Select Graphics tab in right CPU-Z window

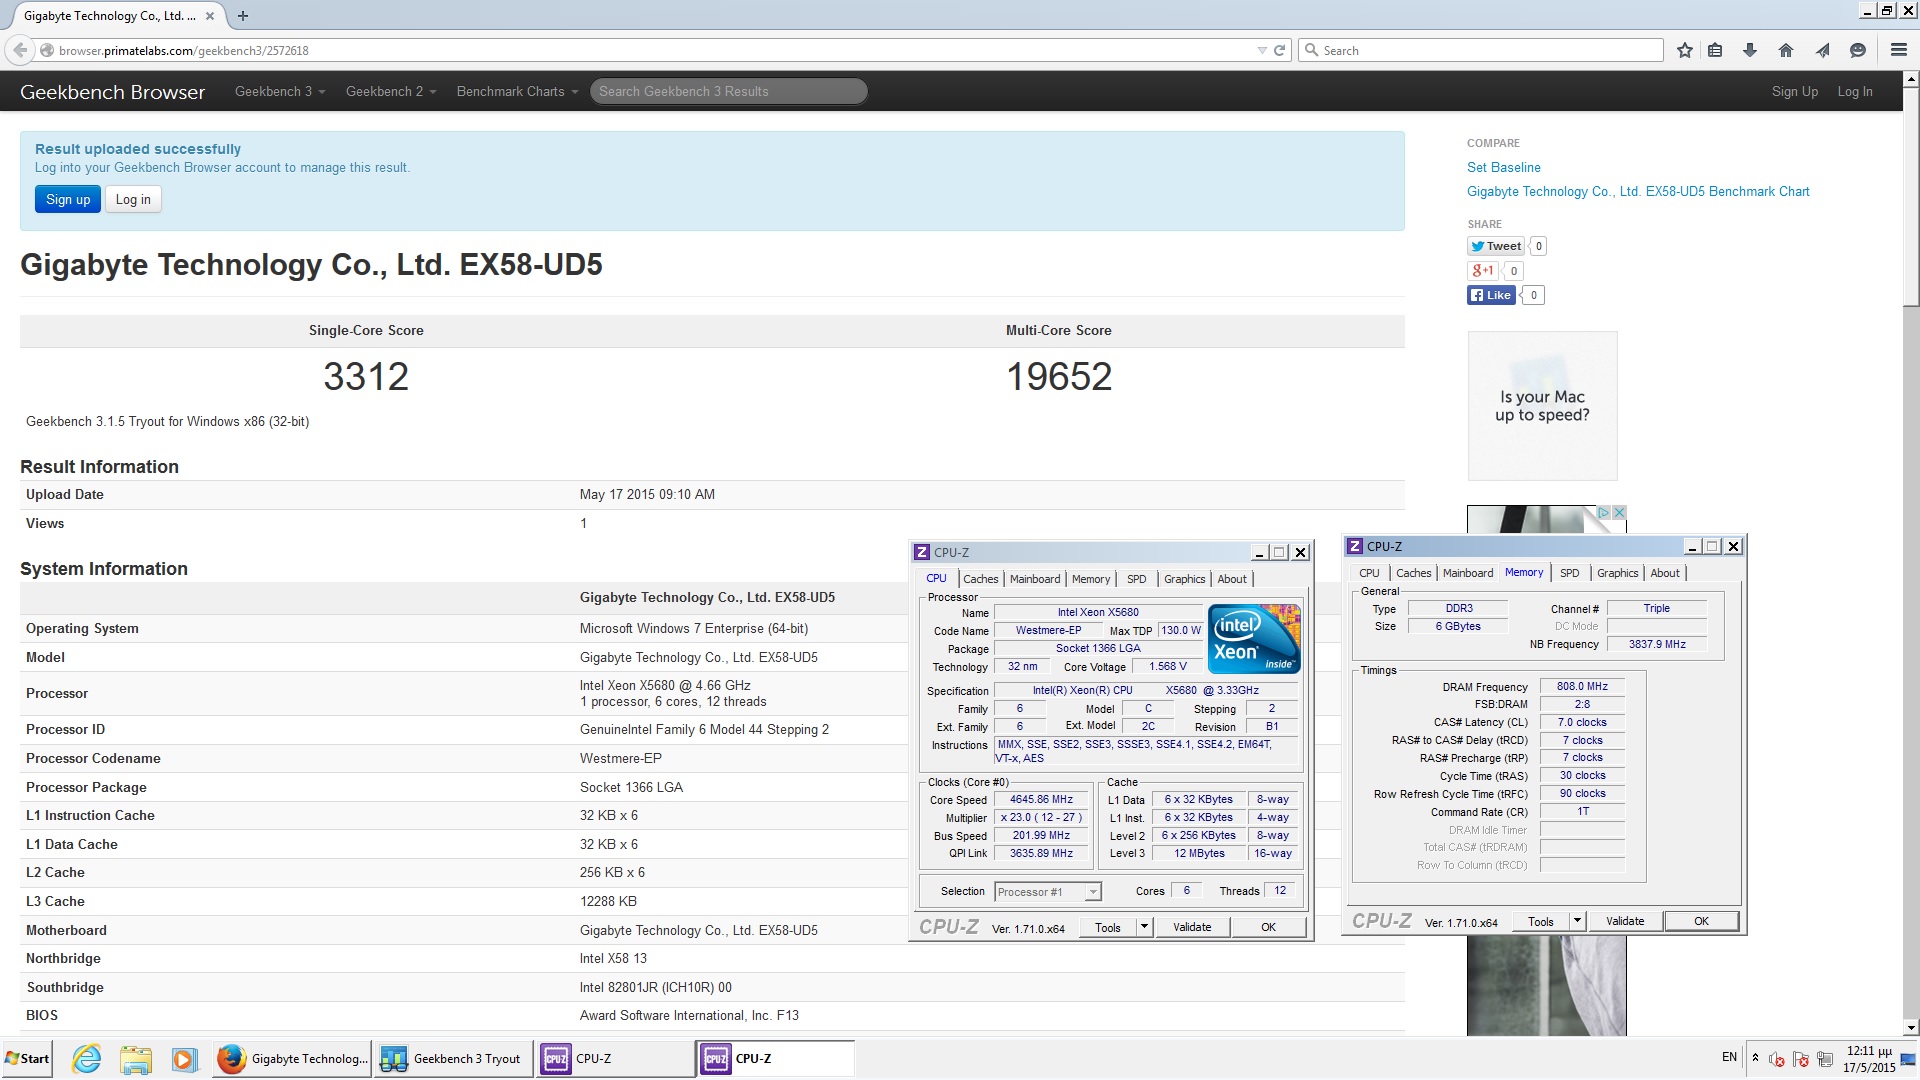coord(1617,573)
